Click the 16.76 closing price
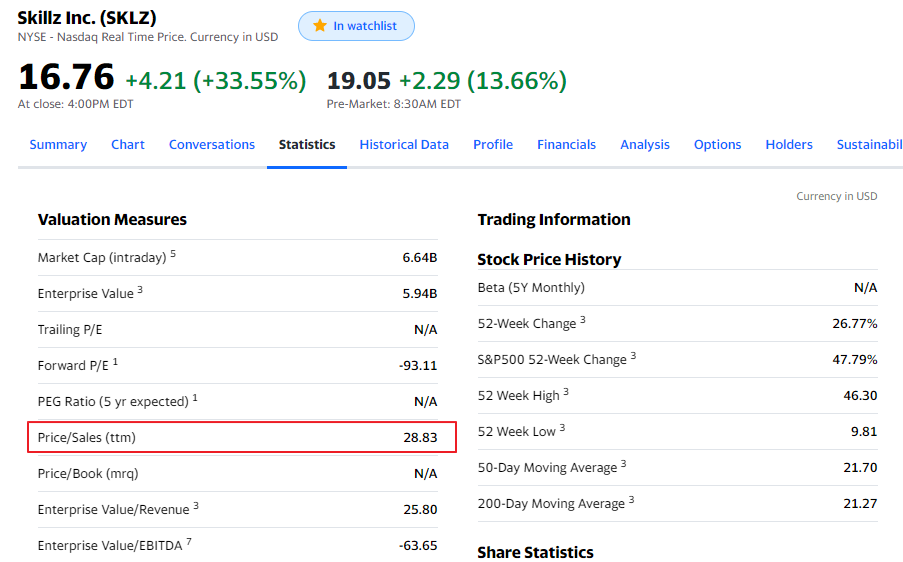 66,77
